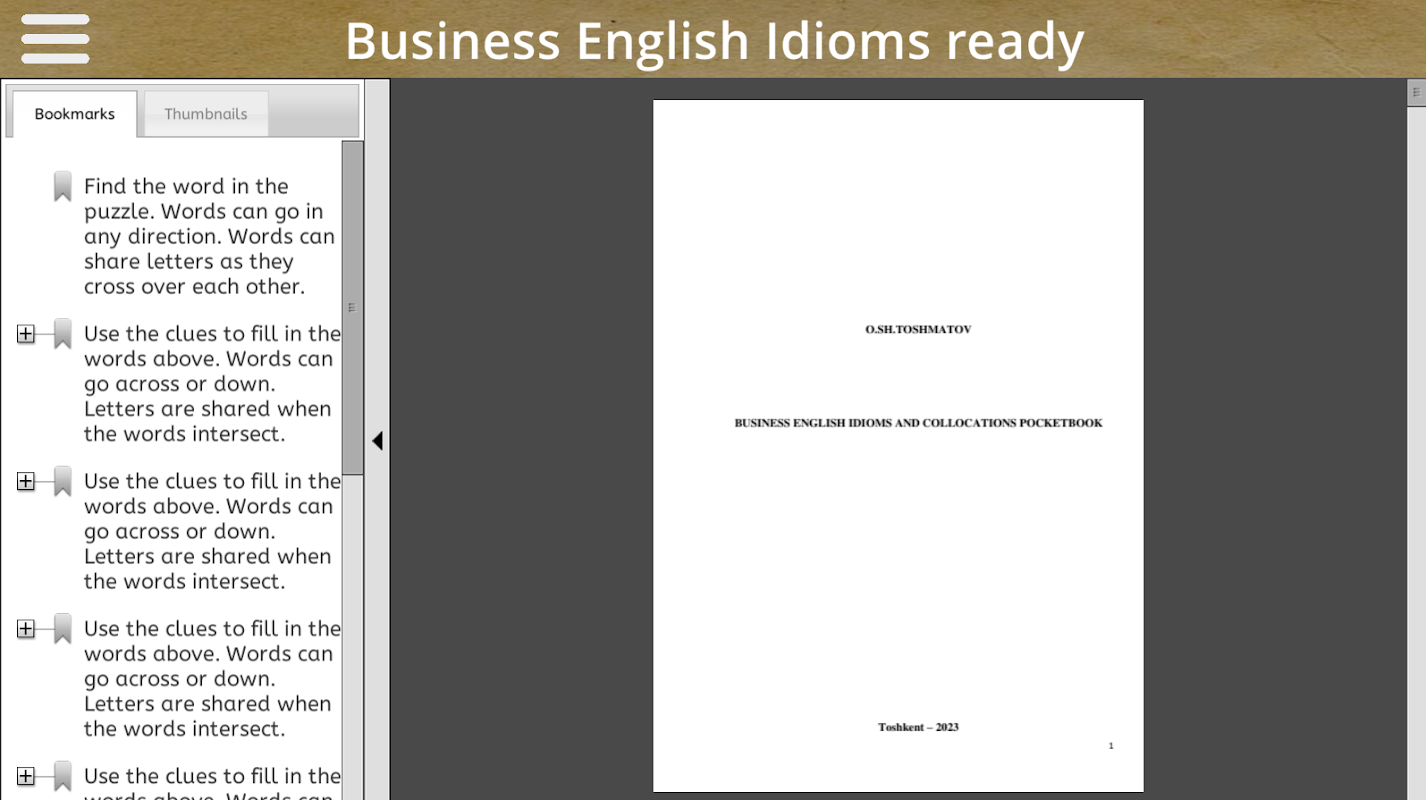Image resolution: width=1426 pixels, height=800 pixels.
Task: Click bookmark ribbon icon of third 'Use the clues' entry
Action: point(62,629)
